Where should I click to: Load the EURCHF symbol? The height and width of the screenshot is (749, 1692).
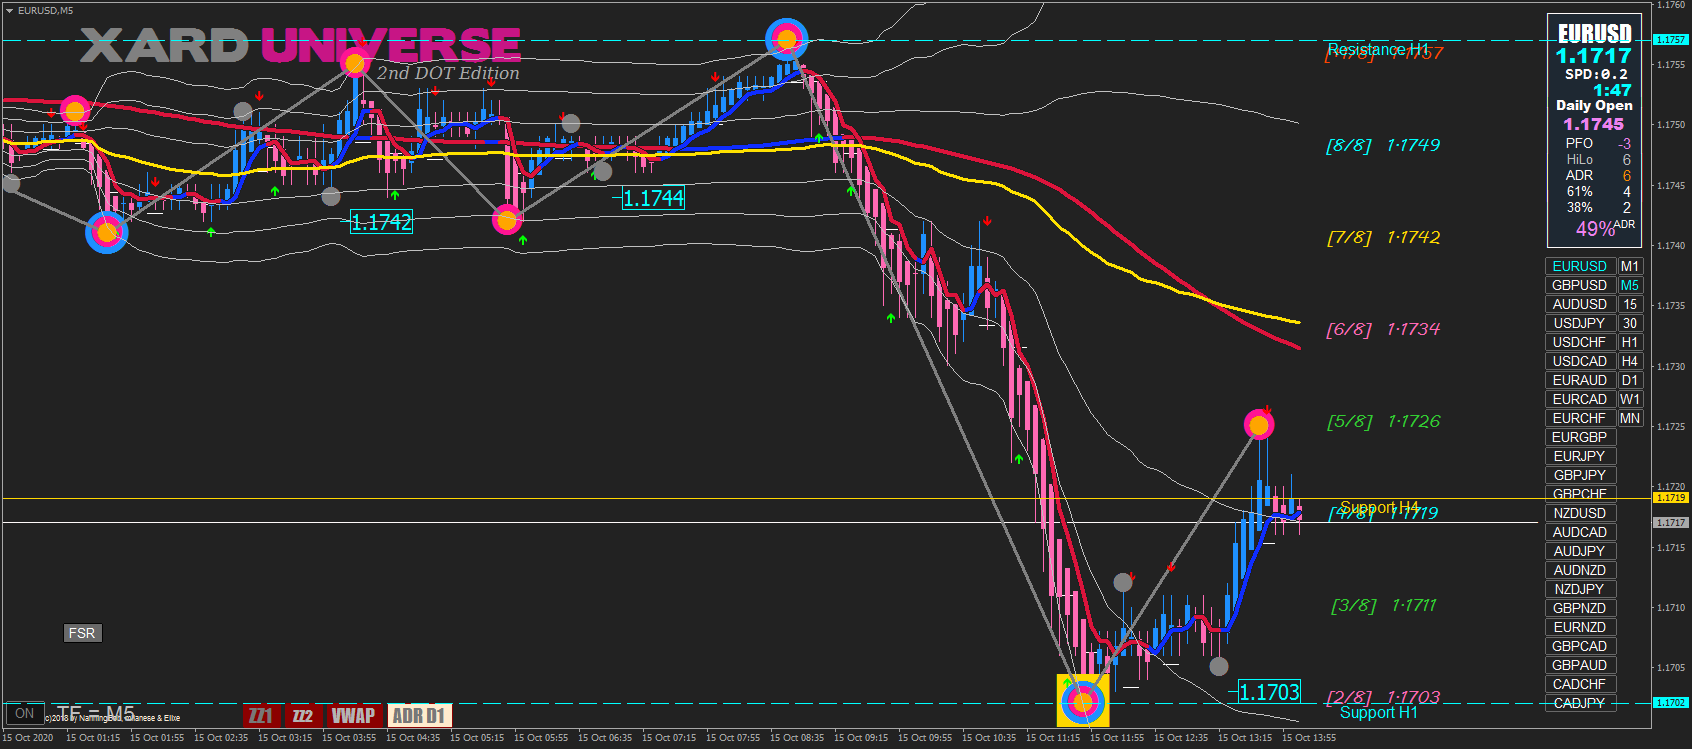tap(1580, 418)
